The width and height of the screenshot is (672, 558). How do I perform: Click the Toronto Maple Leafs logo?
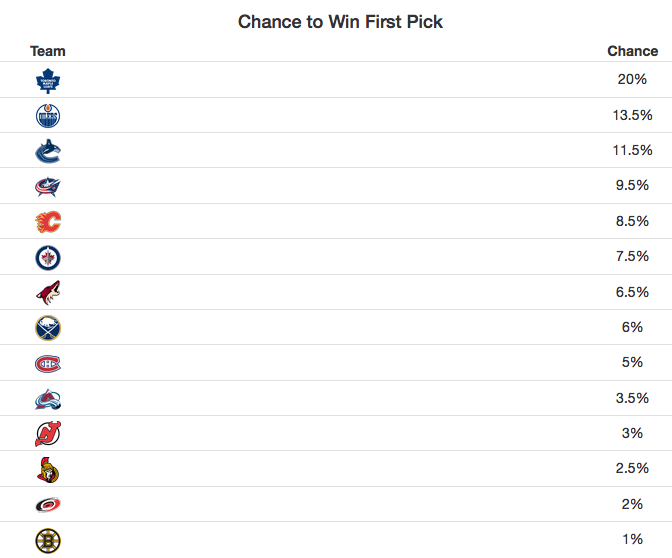click(x=48, y=81)
